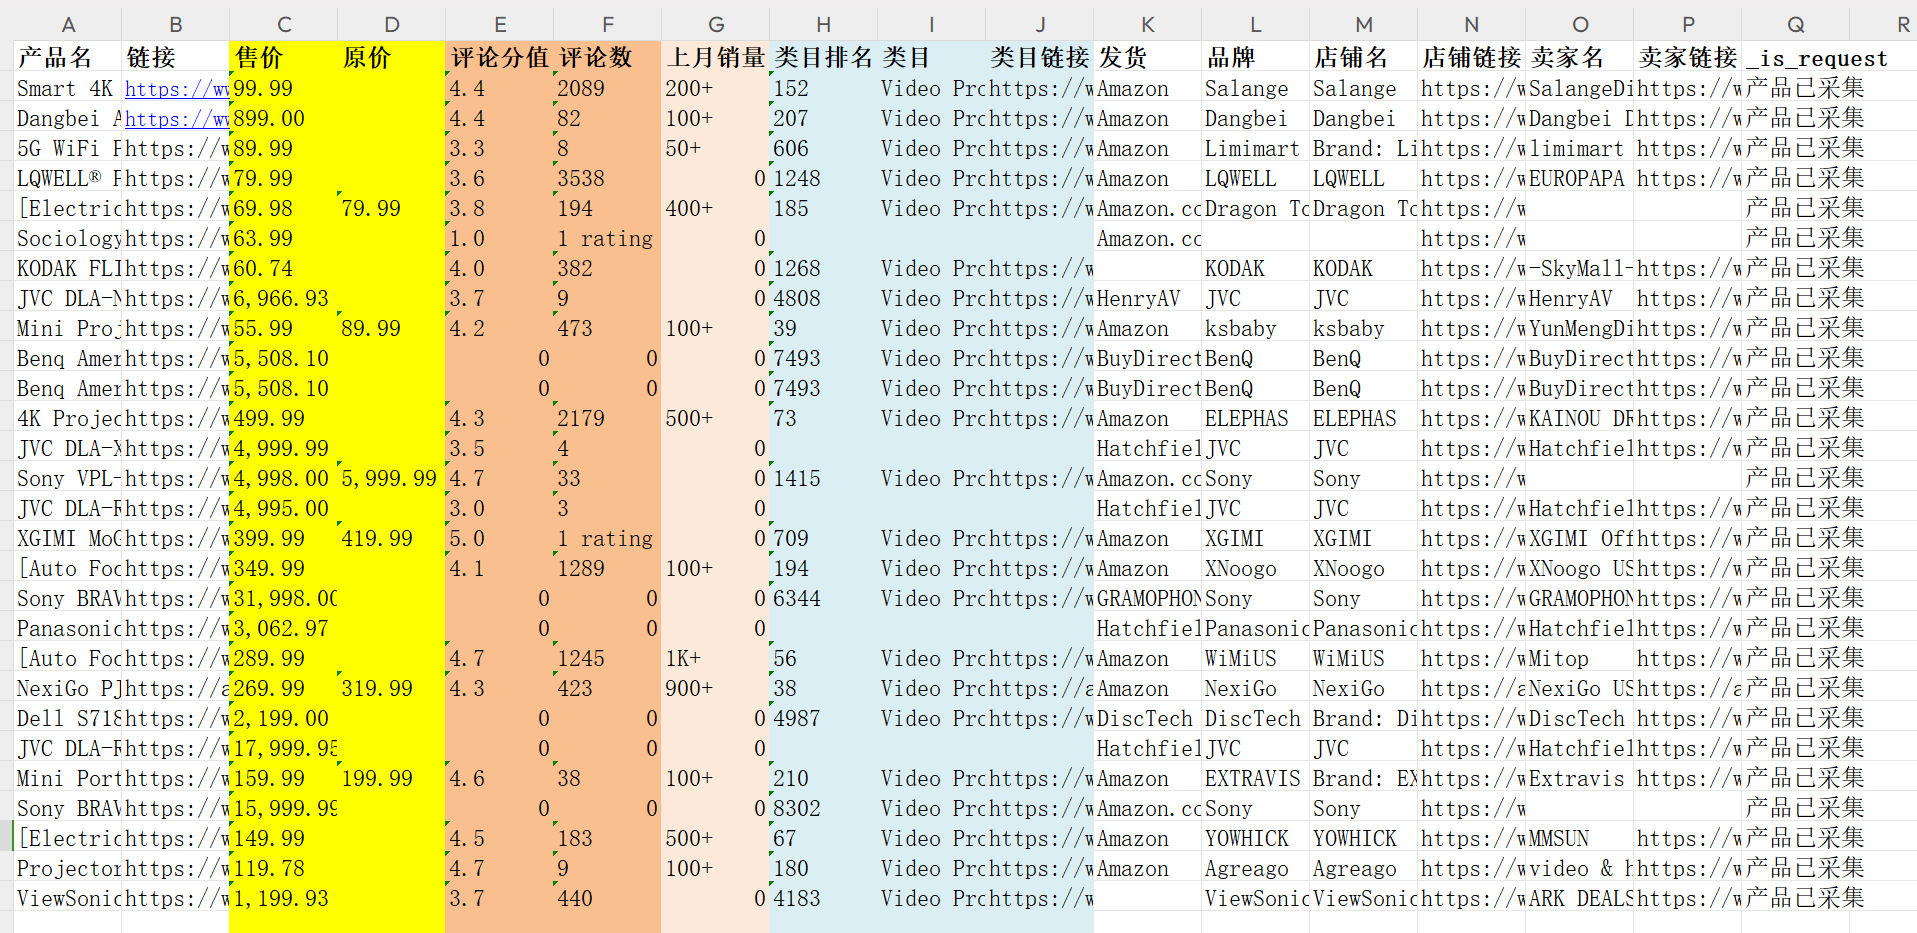Image resolution: width=1917 pixels, height=933 pixels.
Task: Select review count cell 1289
Action: pos(608,568)
